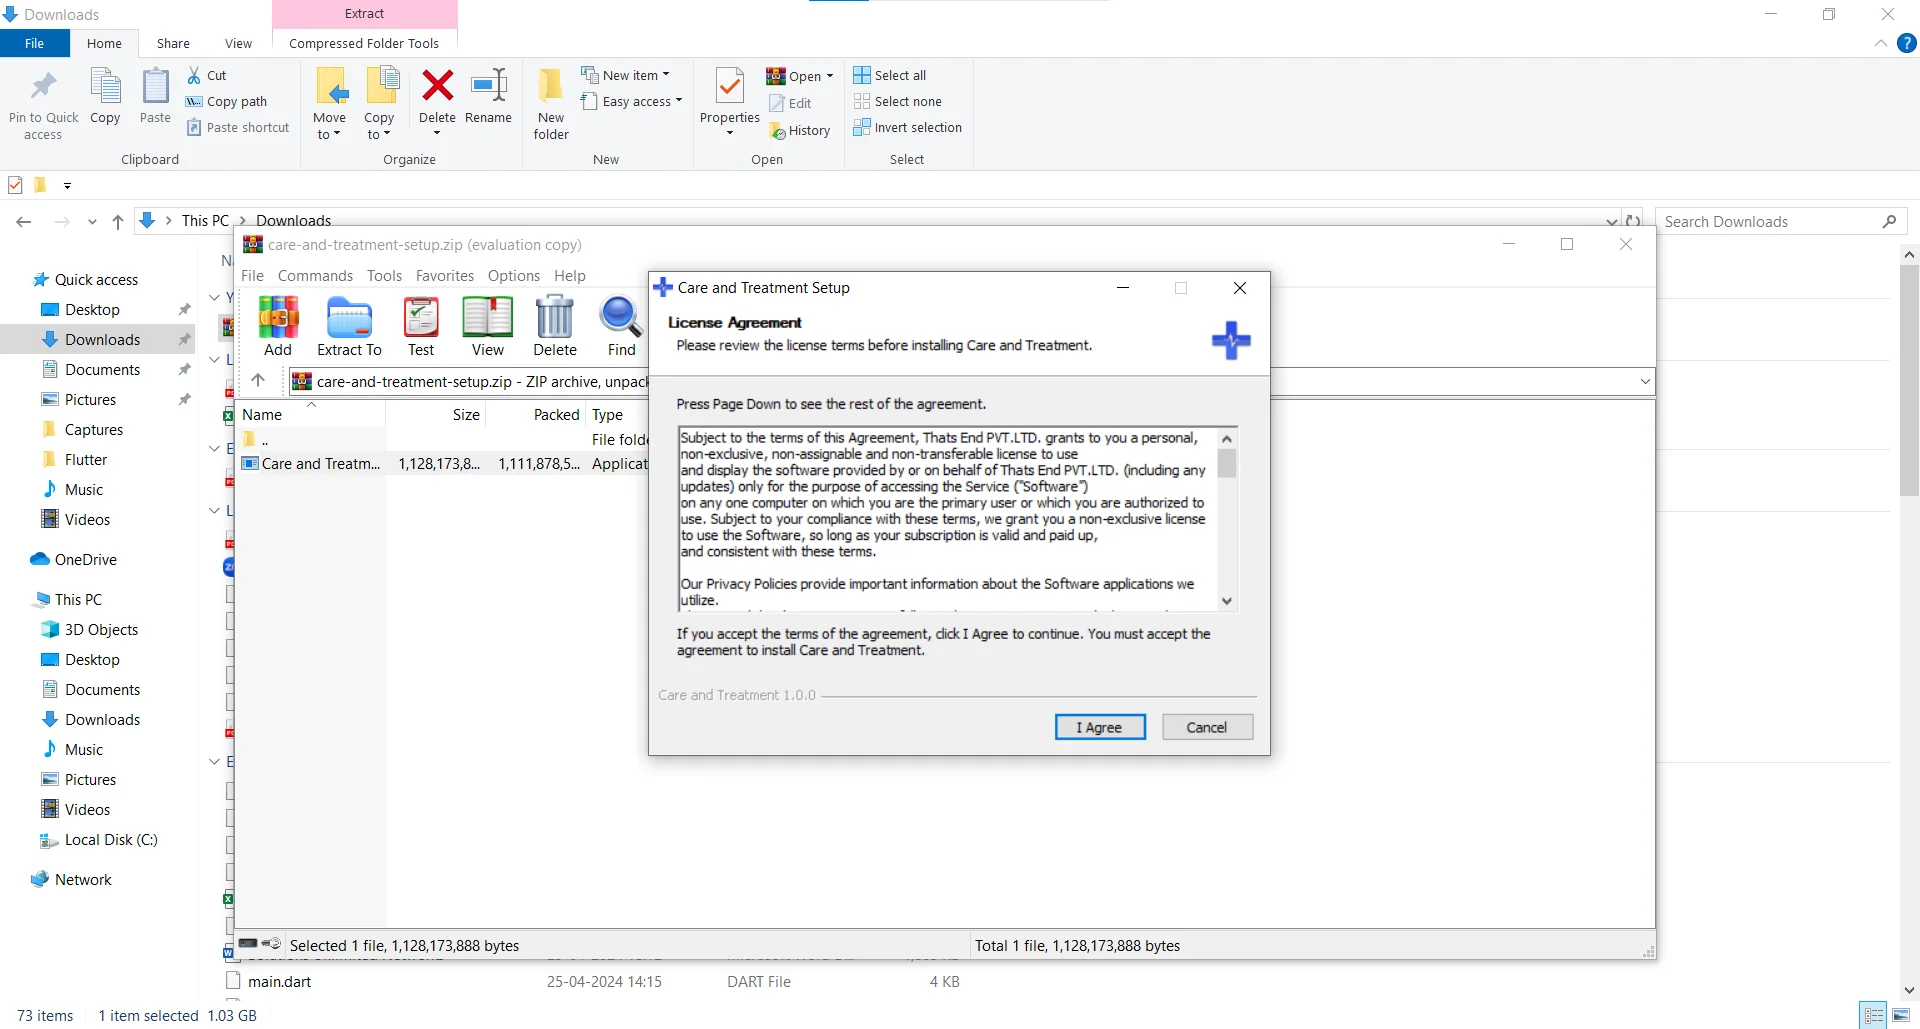The image size is (1920, 1029).
Task: Click Cancel in setup dialog
Action: pos(1207,727)
